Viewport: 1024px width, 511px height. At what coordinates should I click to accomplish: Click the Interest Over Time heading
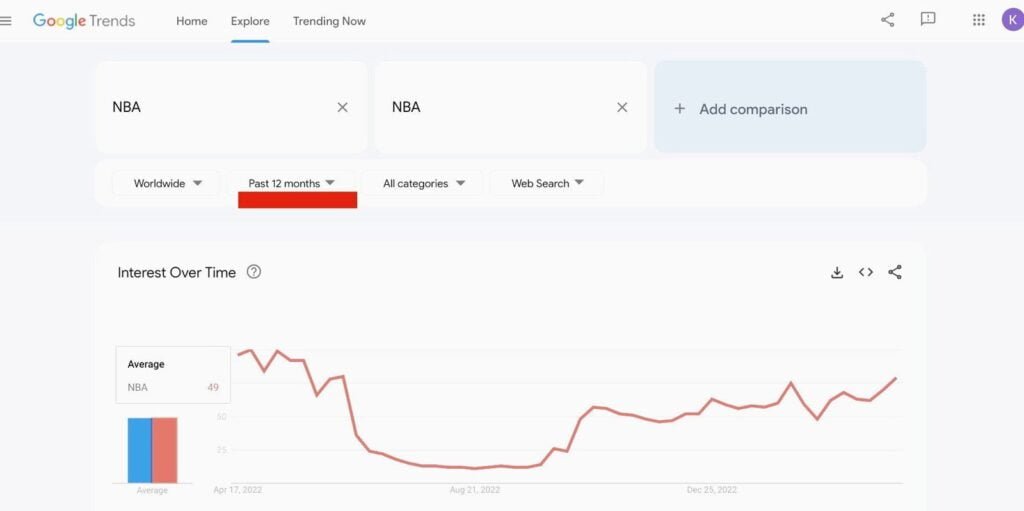[x=176, y=272]
